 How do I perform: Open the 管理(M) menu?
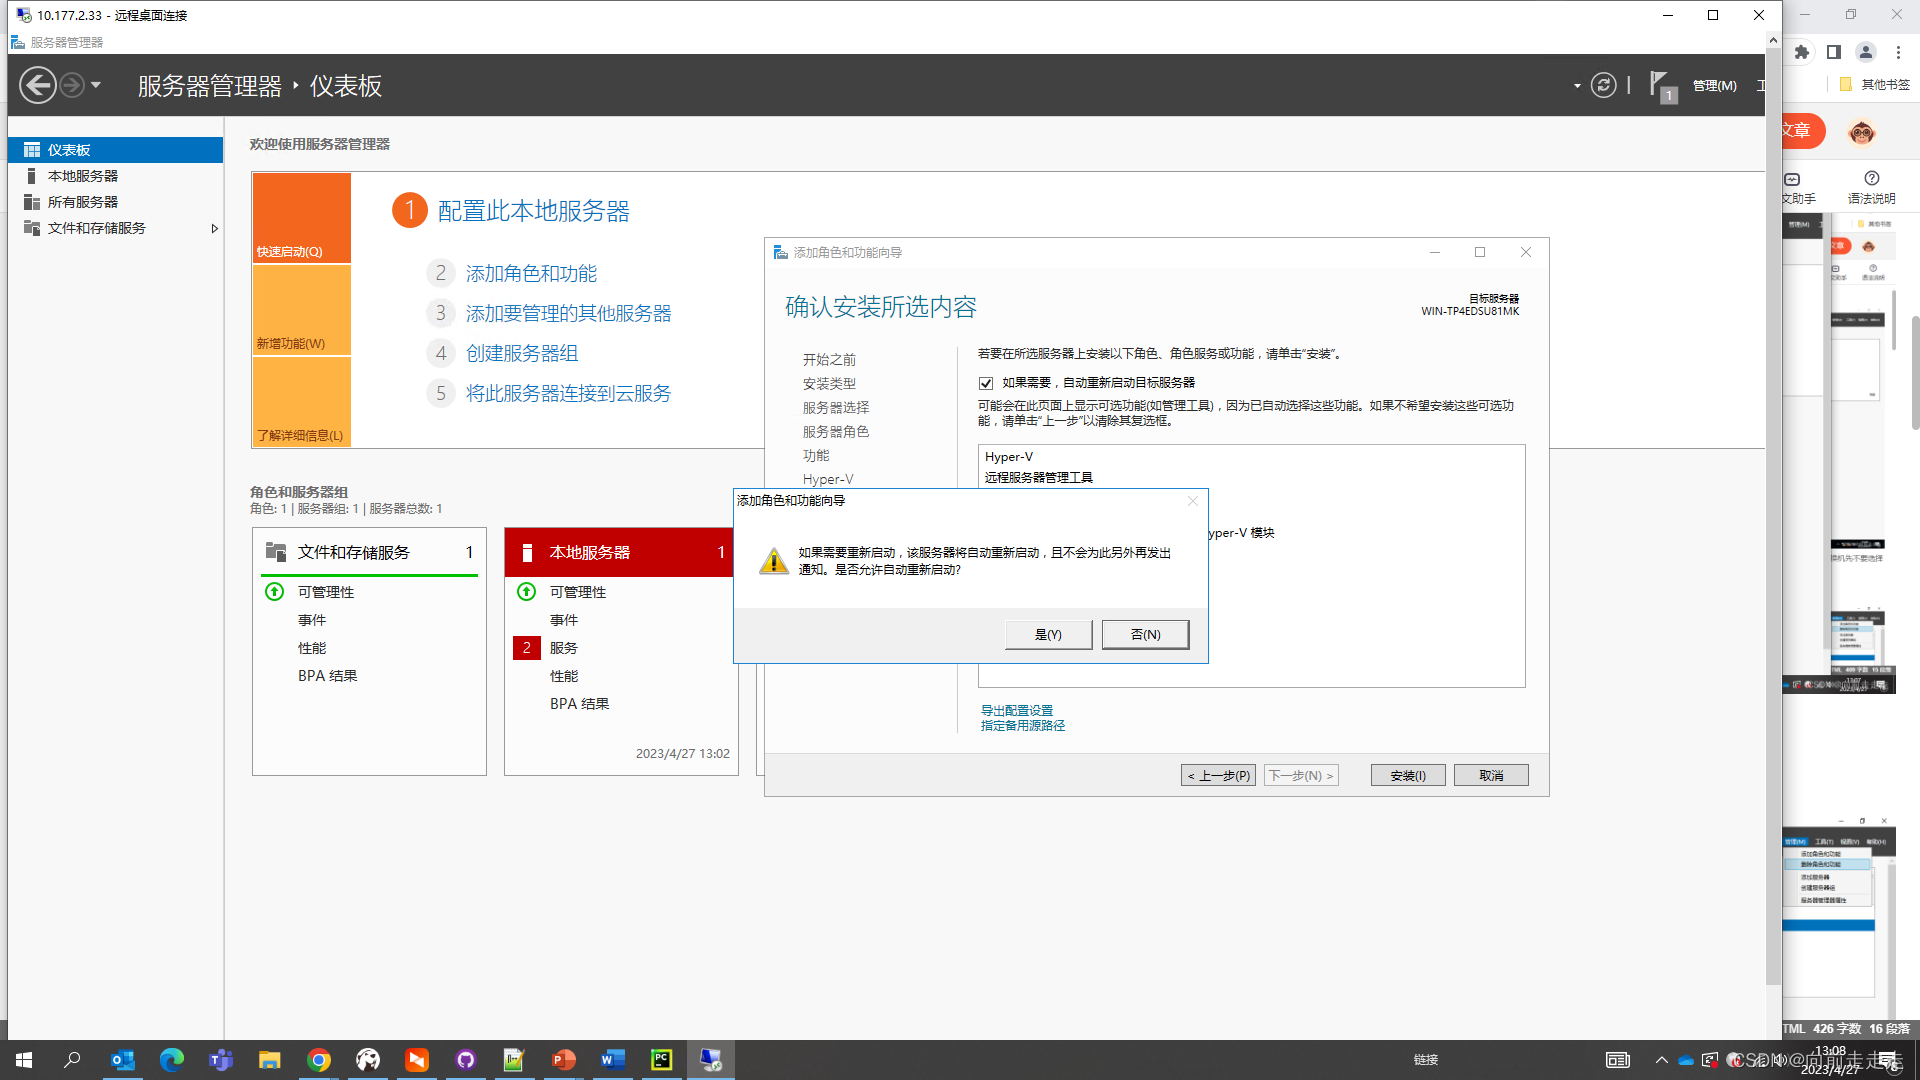click(1714, 86)
